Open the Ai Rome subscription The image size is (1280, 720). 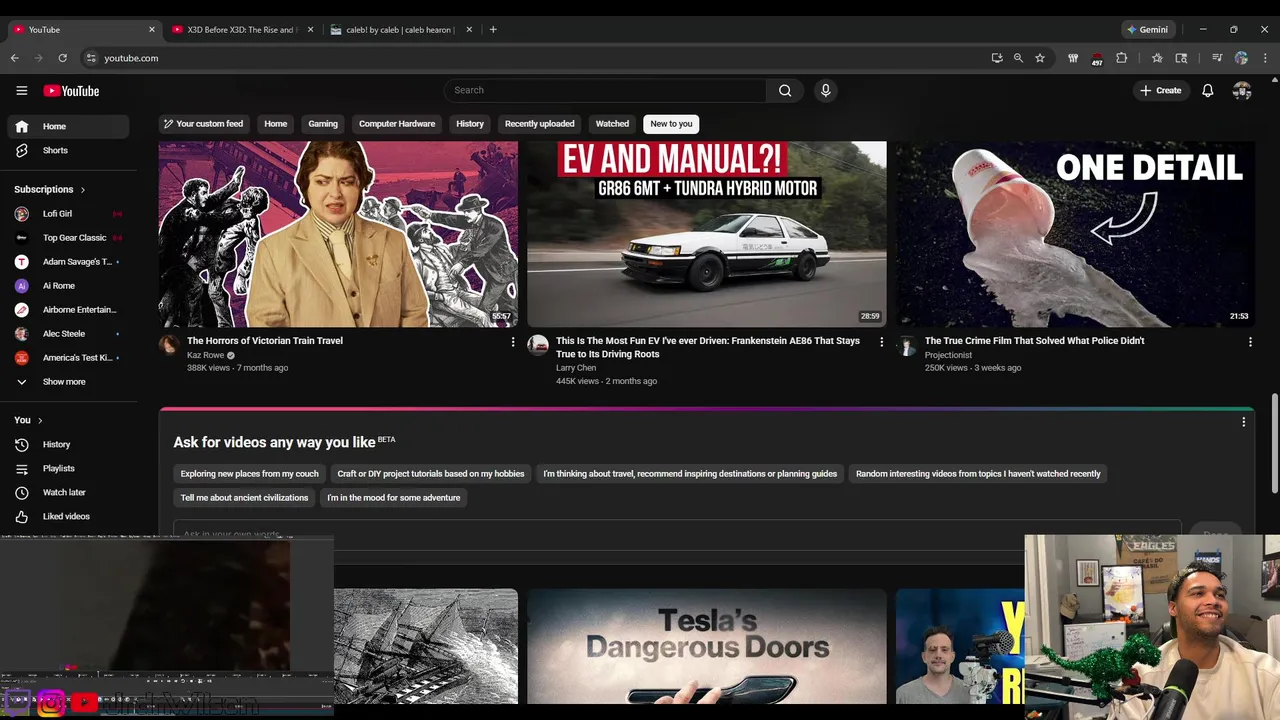[x=68, y=285]
